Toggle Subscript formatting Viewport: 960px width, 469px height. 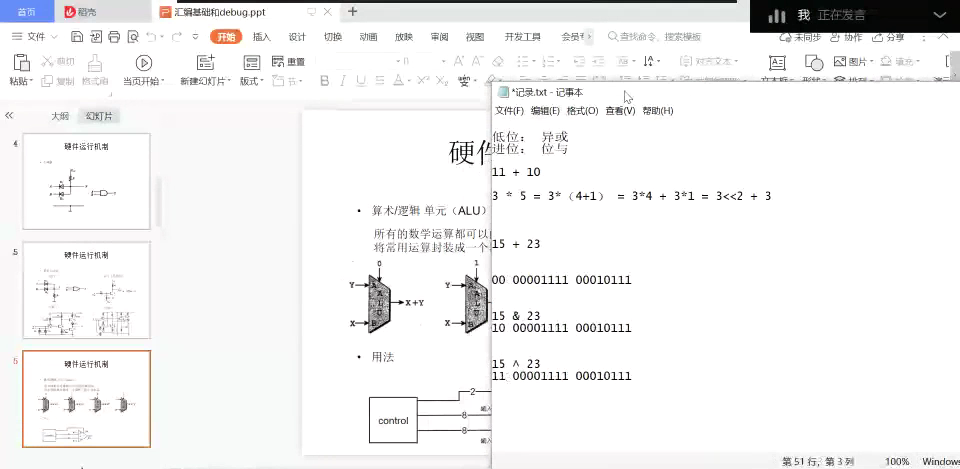[x=442, y=81]
